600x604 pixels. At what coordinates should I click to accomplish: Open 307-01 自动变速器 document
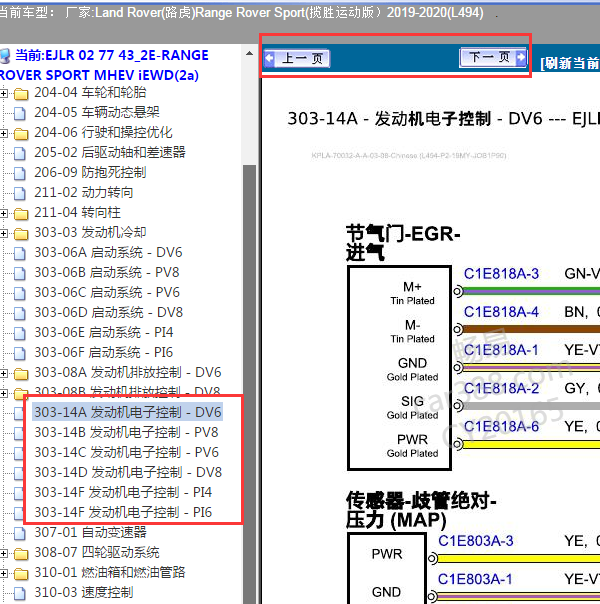coord(91,533)
